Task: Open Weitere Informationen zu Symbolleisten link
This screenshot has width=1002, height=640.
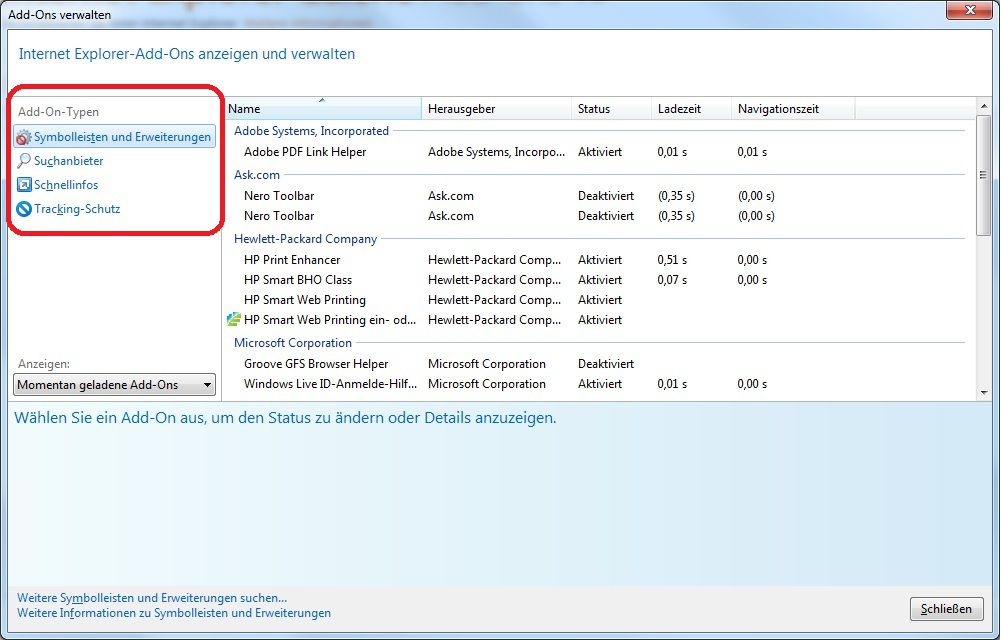Action: [174, 613]
